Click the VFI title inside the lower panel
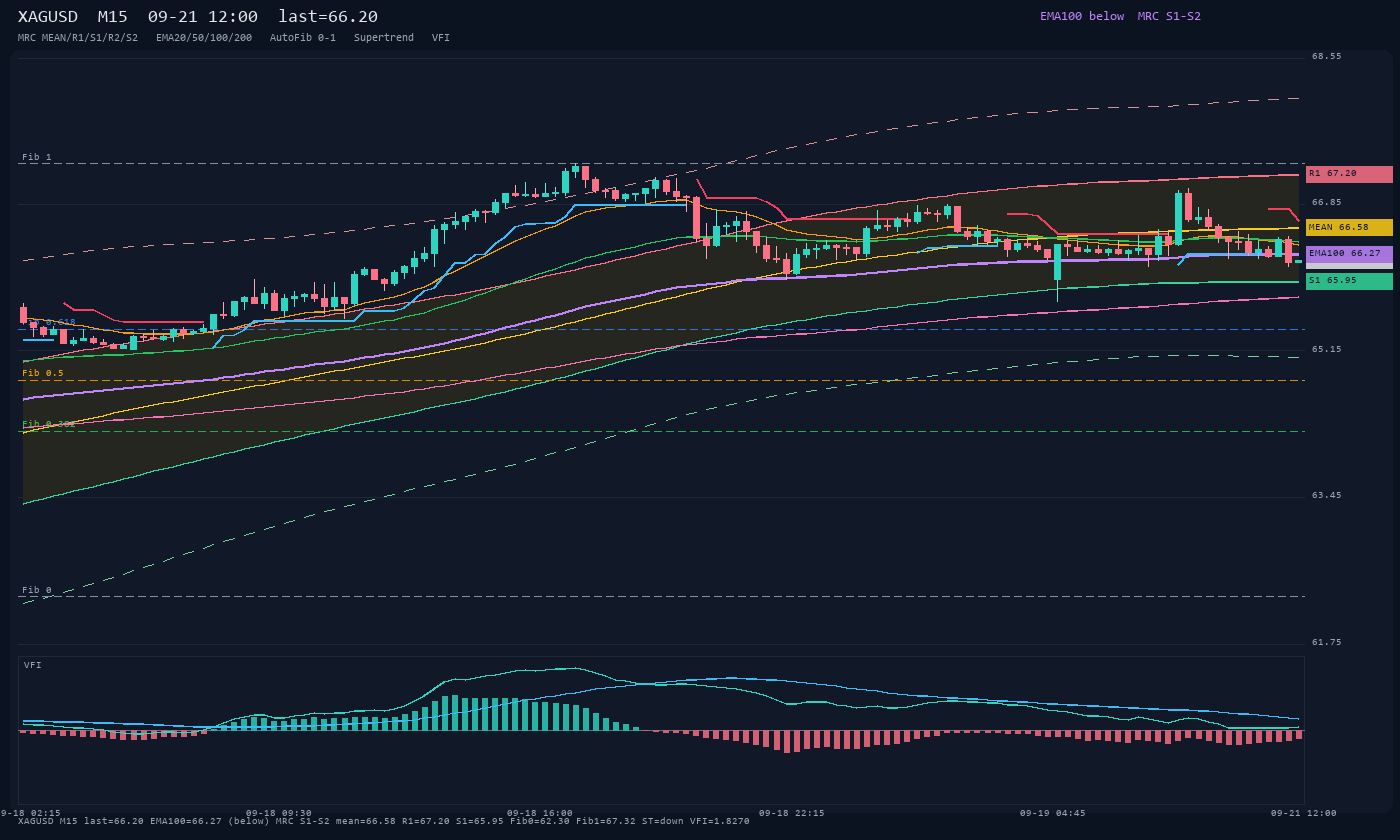Screen dimensions: 1400x840 (33, 665)
